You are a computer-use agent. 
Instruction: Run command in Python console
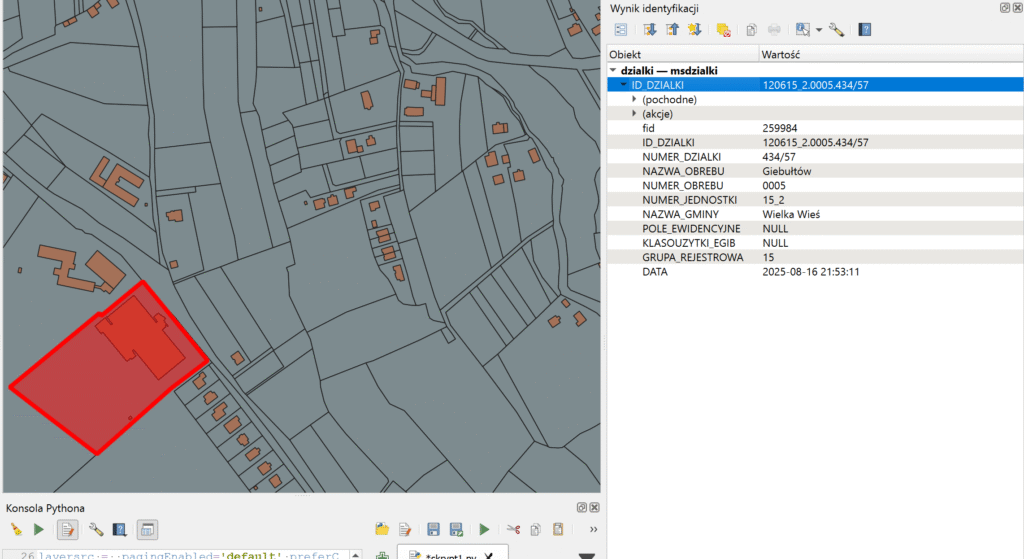(39, 529)
